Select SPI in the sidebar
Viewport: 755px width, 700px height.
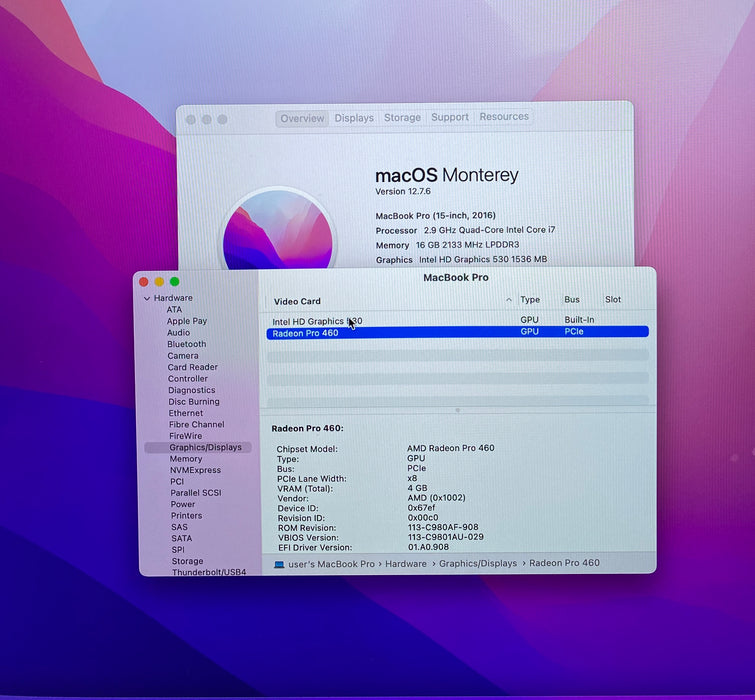coord(178,550)
